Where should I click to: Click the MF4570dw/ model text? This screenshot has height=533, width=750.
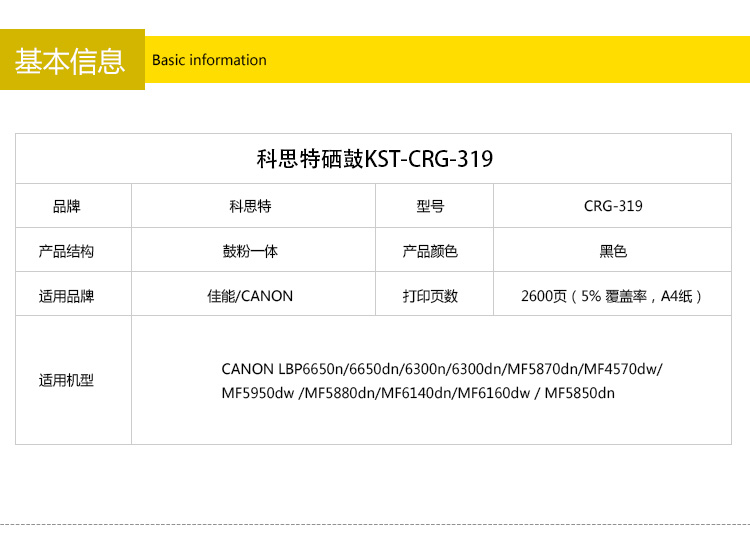(627, 369)
